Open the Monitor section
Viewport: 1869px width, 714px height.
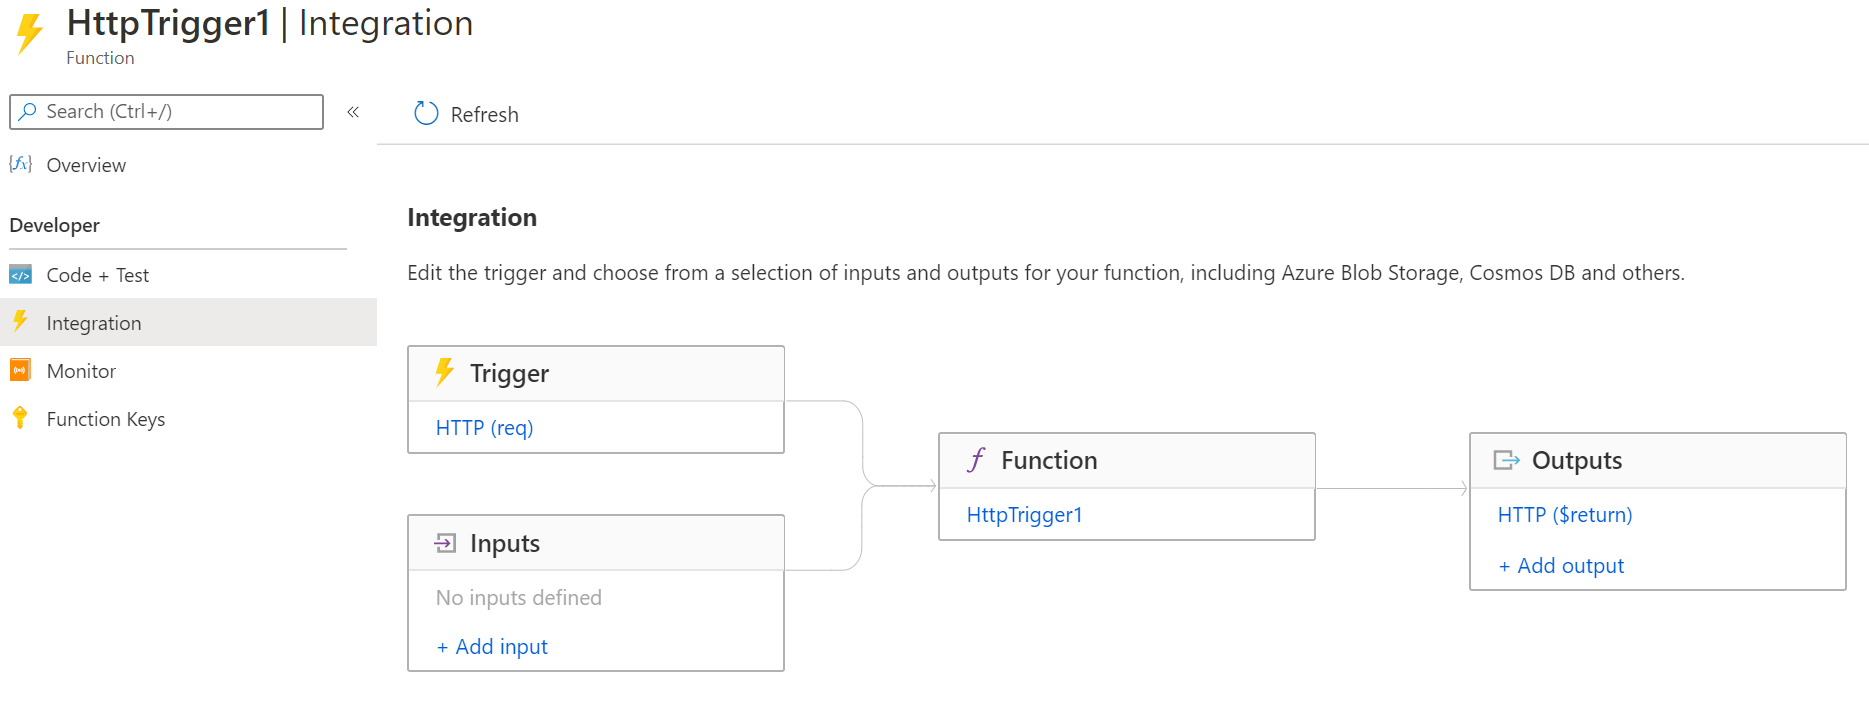point(81,372)
